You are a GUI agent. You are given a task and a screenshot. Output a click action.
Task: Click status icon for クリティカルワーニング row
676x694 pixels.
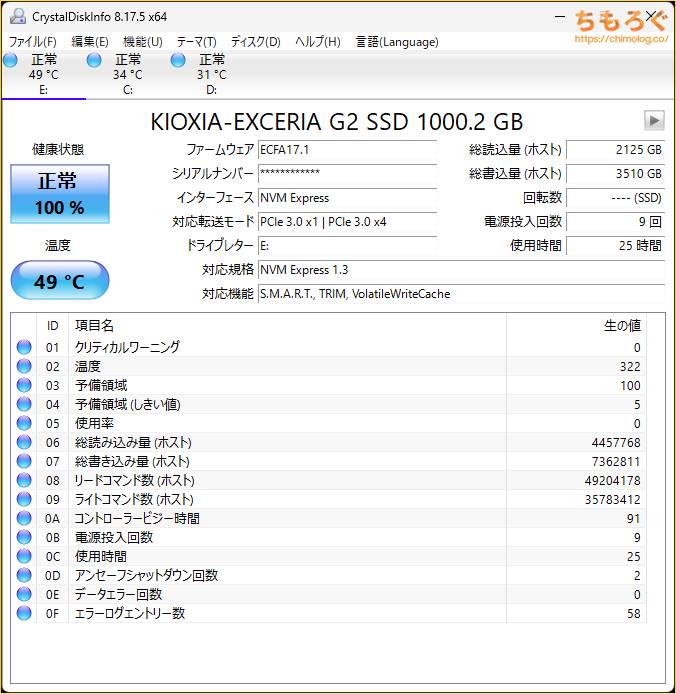24,347
